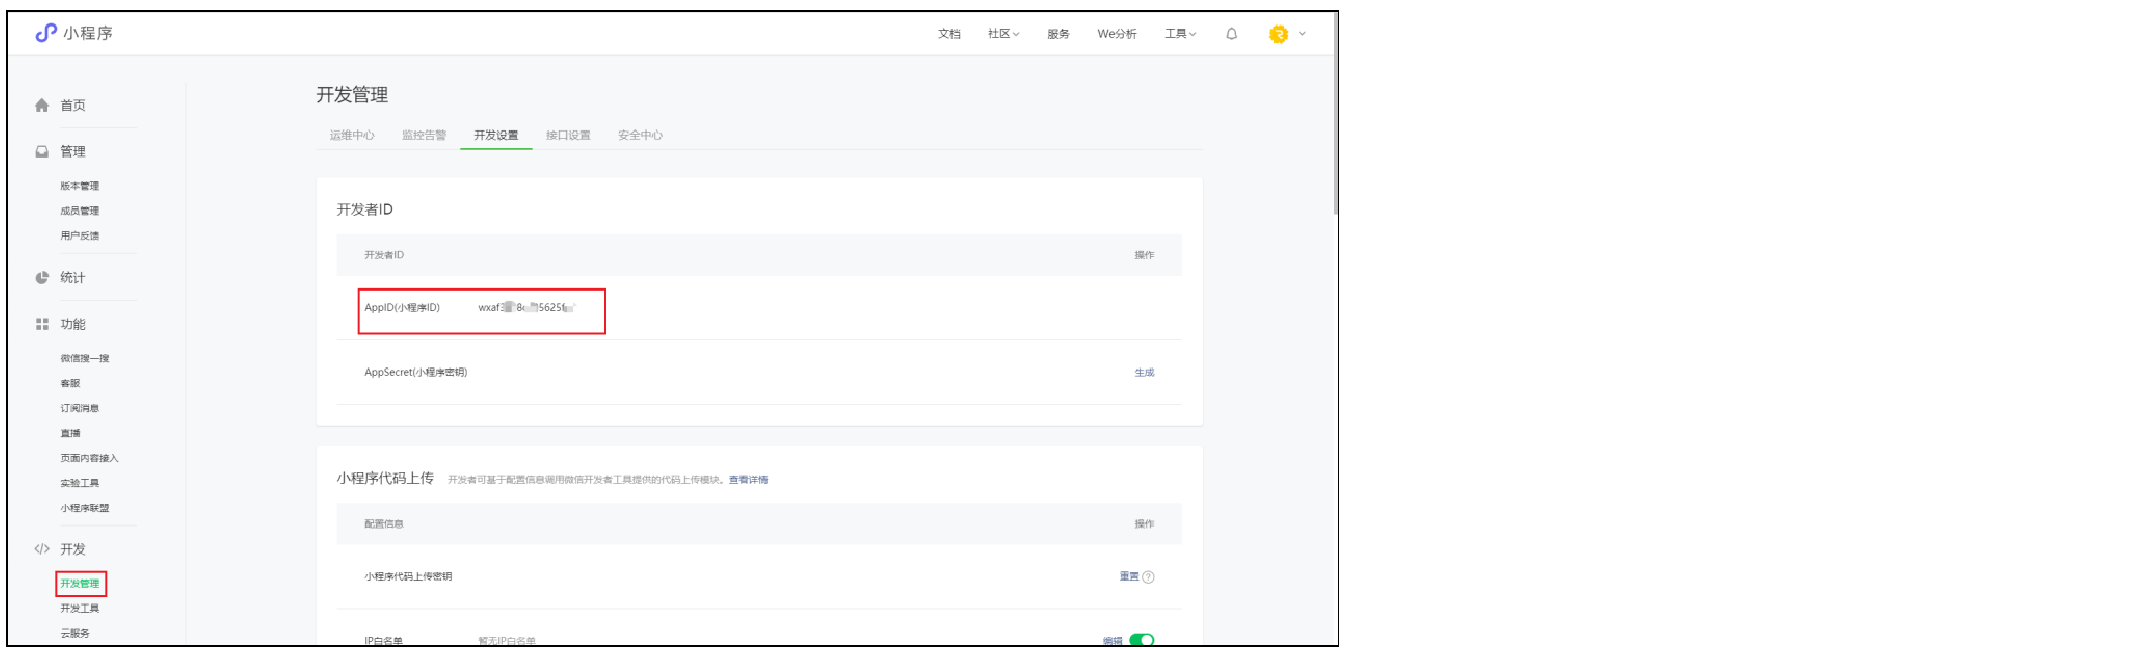Open the 首页 home icon
Viewport: 2142px width, 649px height.
point(42,105)
